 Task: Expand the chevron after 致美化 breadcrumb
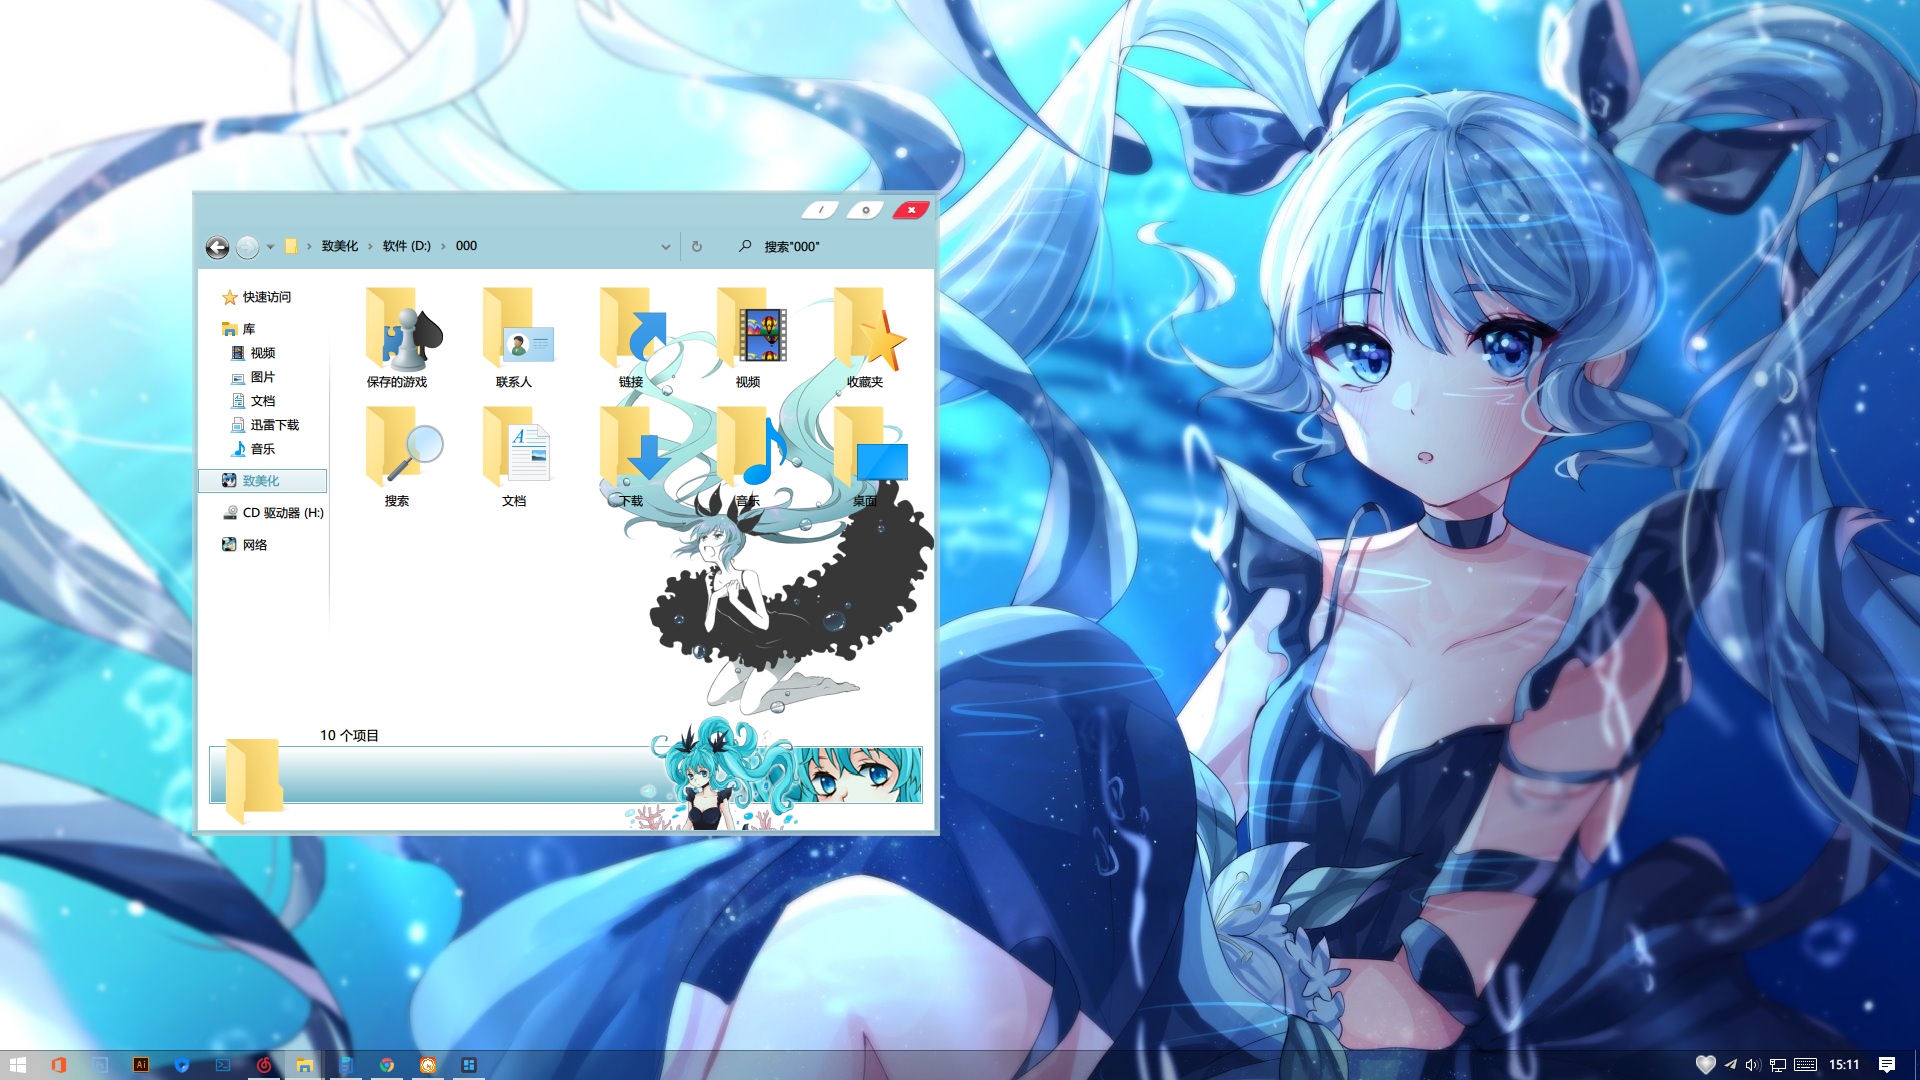pyautogui.click(x=370, y=246)
